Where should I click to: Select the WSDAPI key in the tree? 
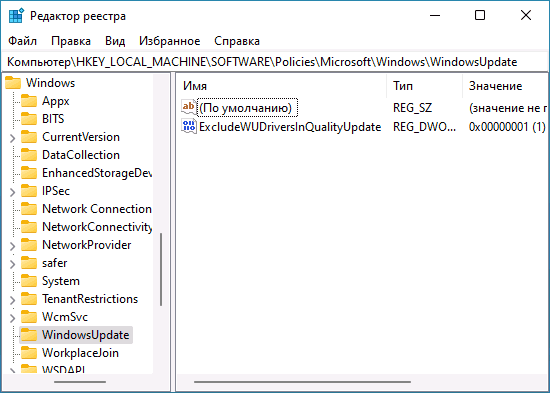click(x=64, y=370)
